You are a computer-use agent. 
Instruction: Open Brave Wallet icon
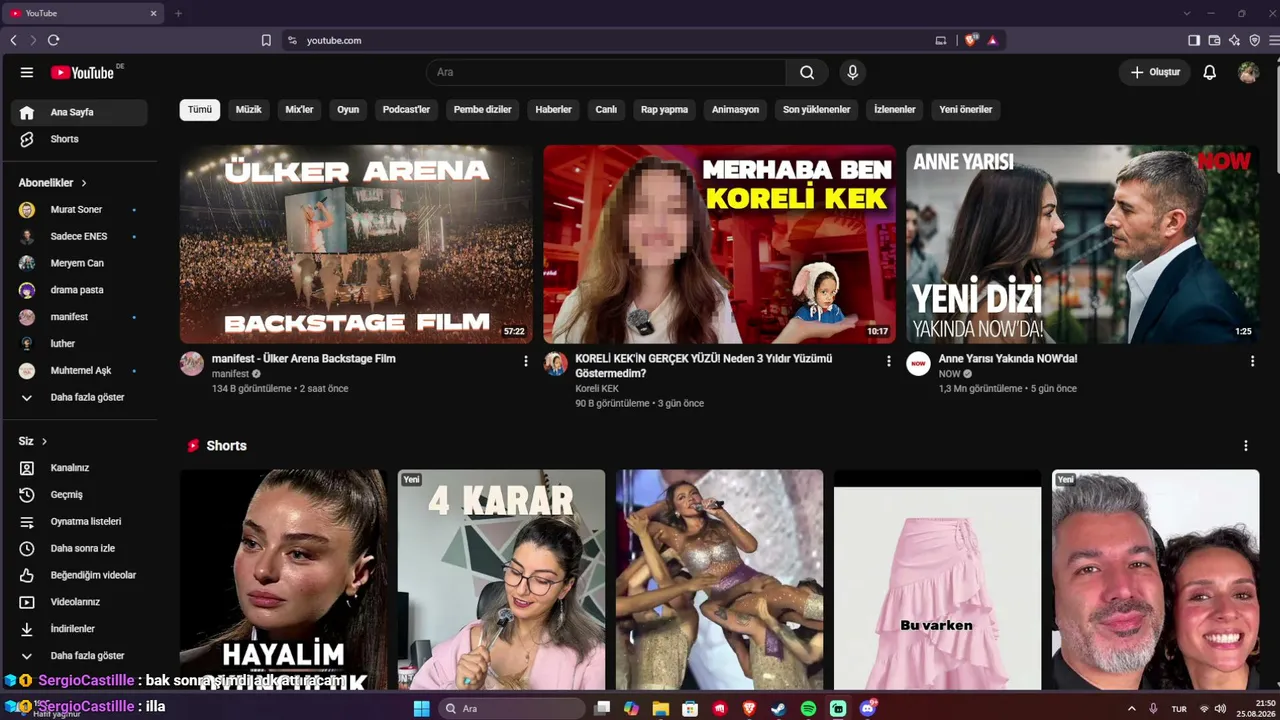pyautogui.click(x=1214, y=40)
